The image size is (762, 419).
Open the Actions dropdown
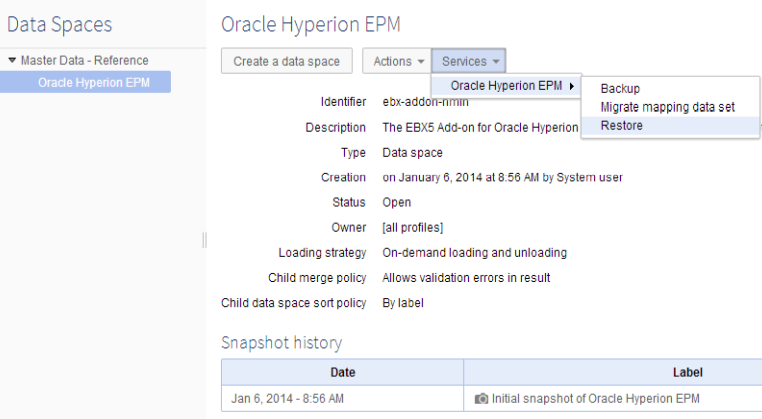[397, 61]
